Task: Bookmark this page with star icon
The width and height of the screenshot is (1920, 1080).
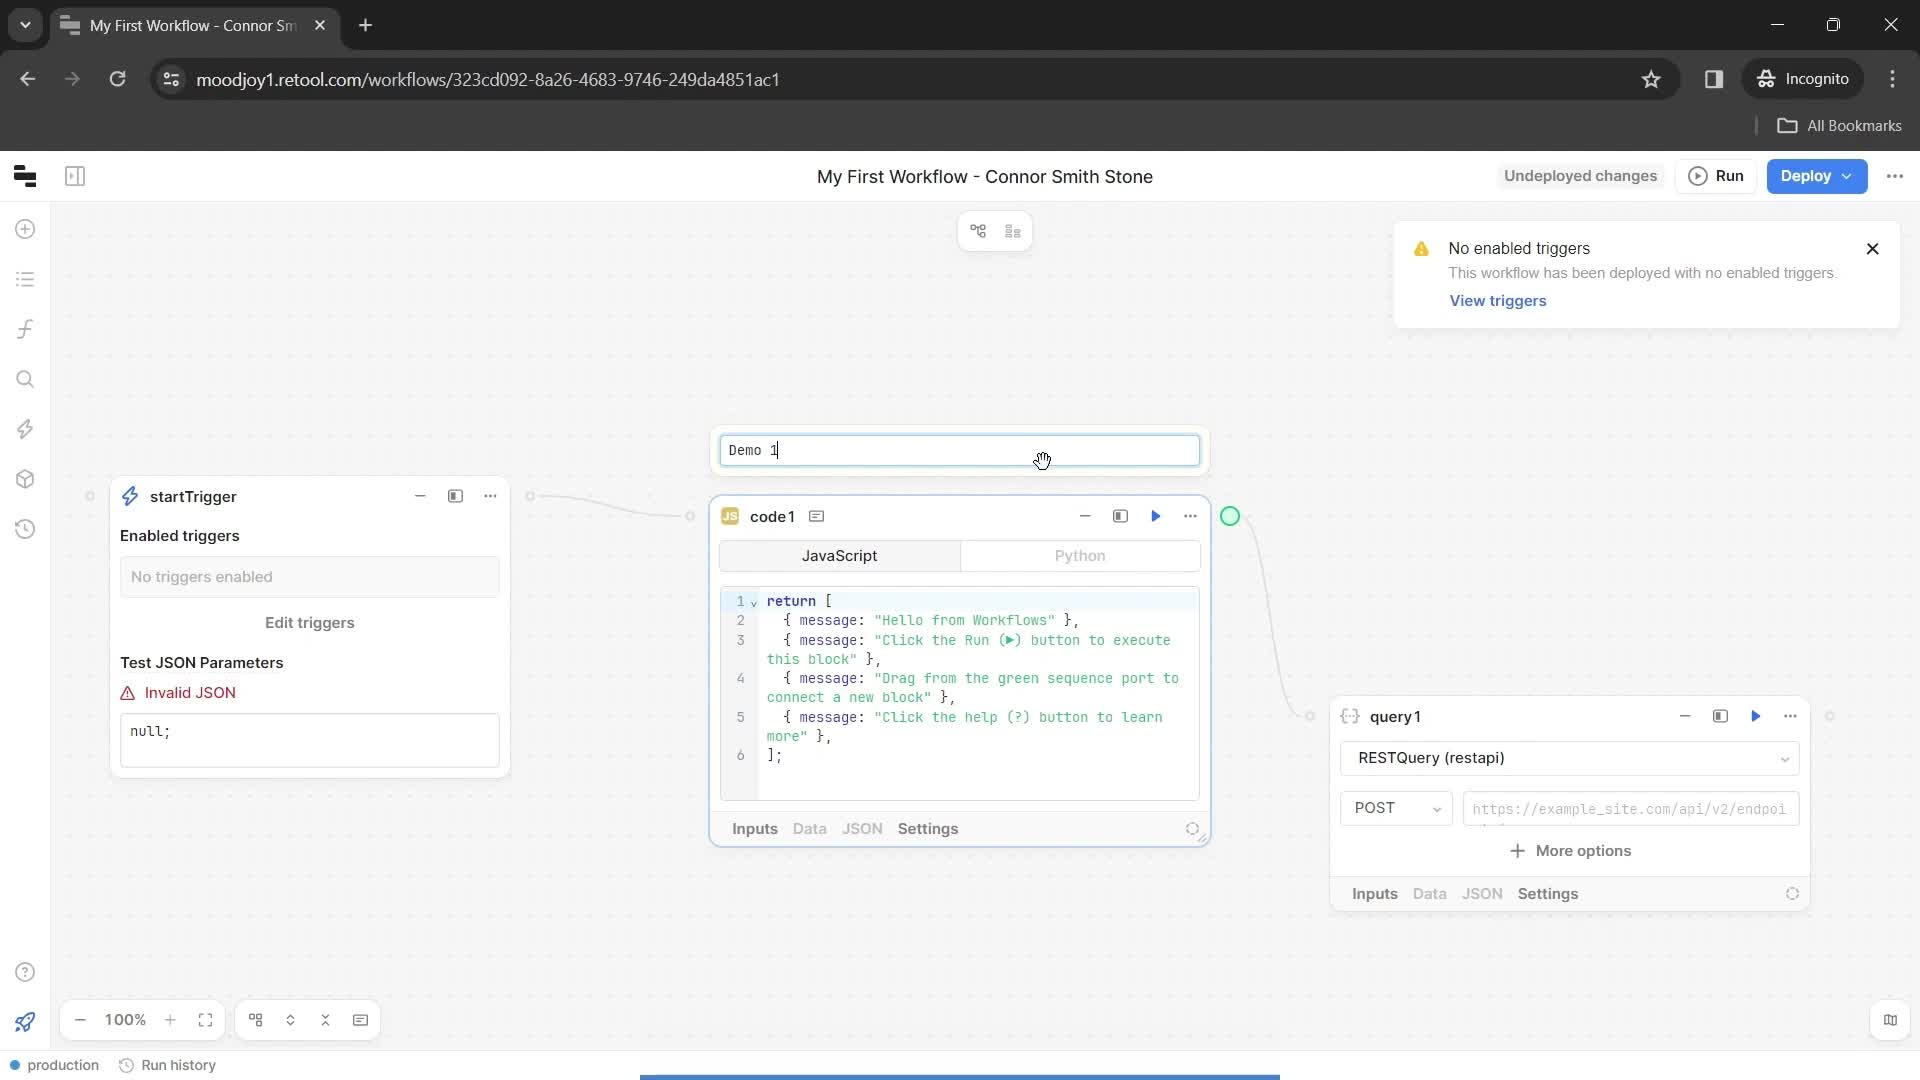Action: (1651, 79)
